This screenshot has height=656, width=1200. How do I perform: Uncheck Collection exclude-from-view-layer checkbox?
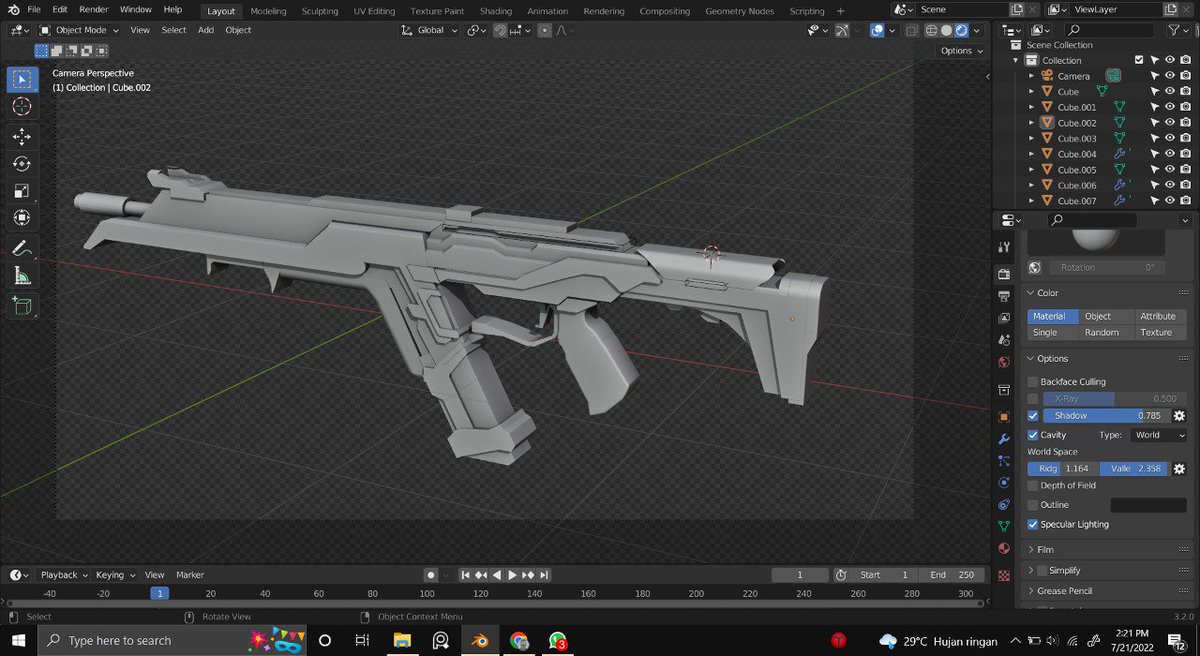pyautogui.click(x=1138, y=60)
